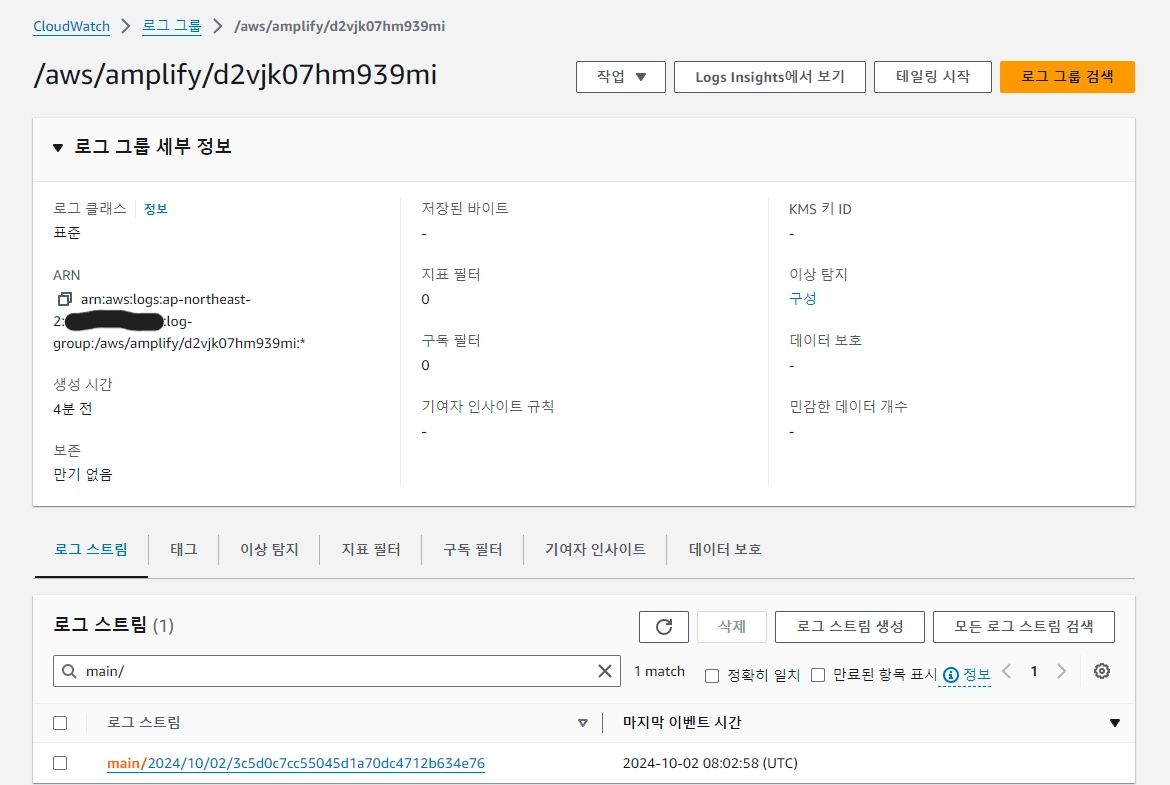
Task: Sort by the 로그 스트림 column icon
Action: point(583,723)
